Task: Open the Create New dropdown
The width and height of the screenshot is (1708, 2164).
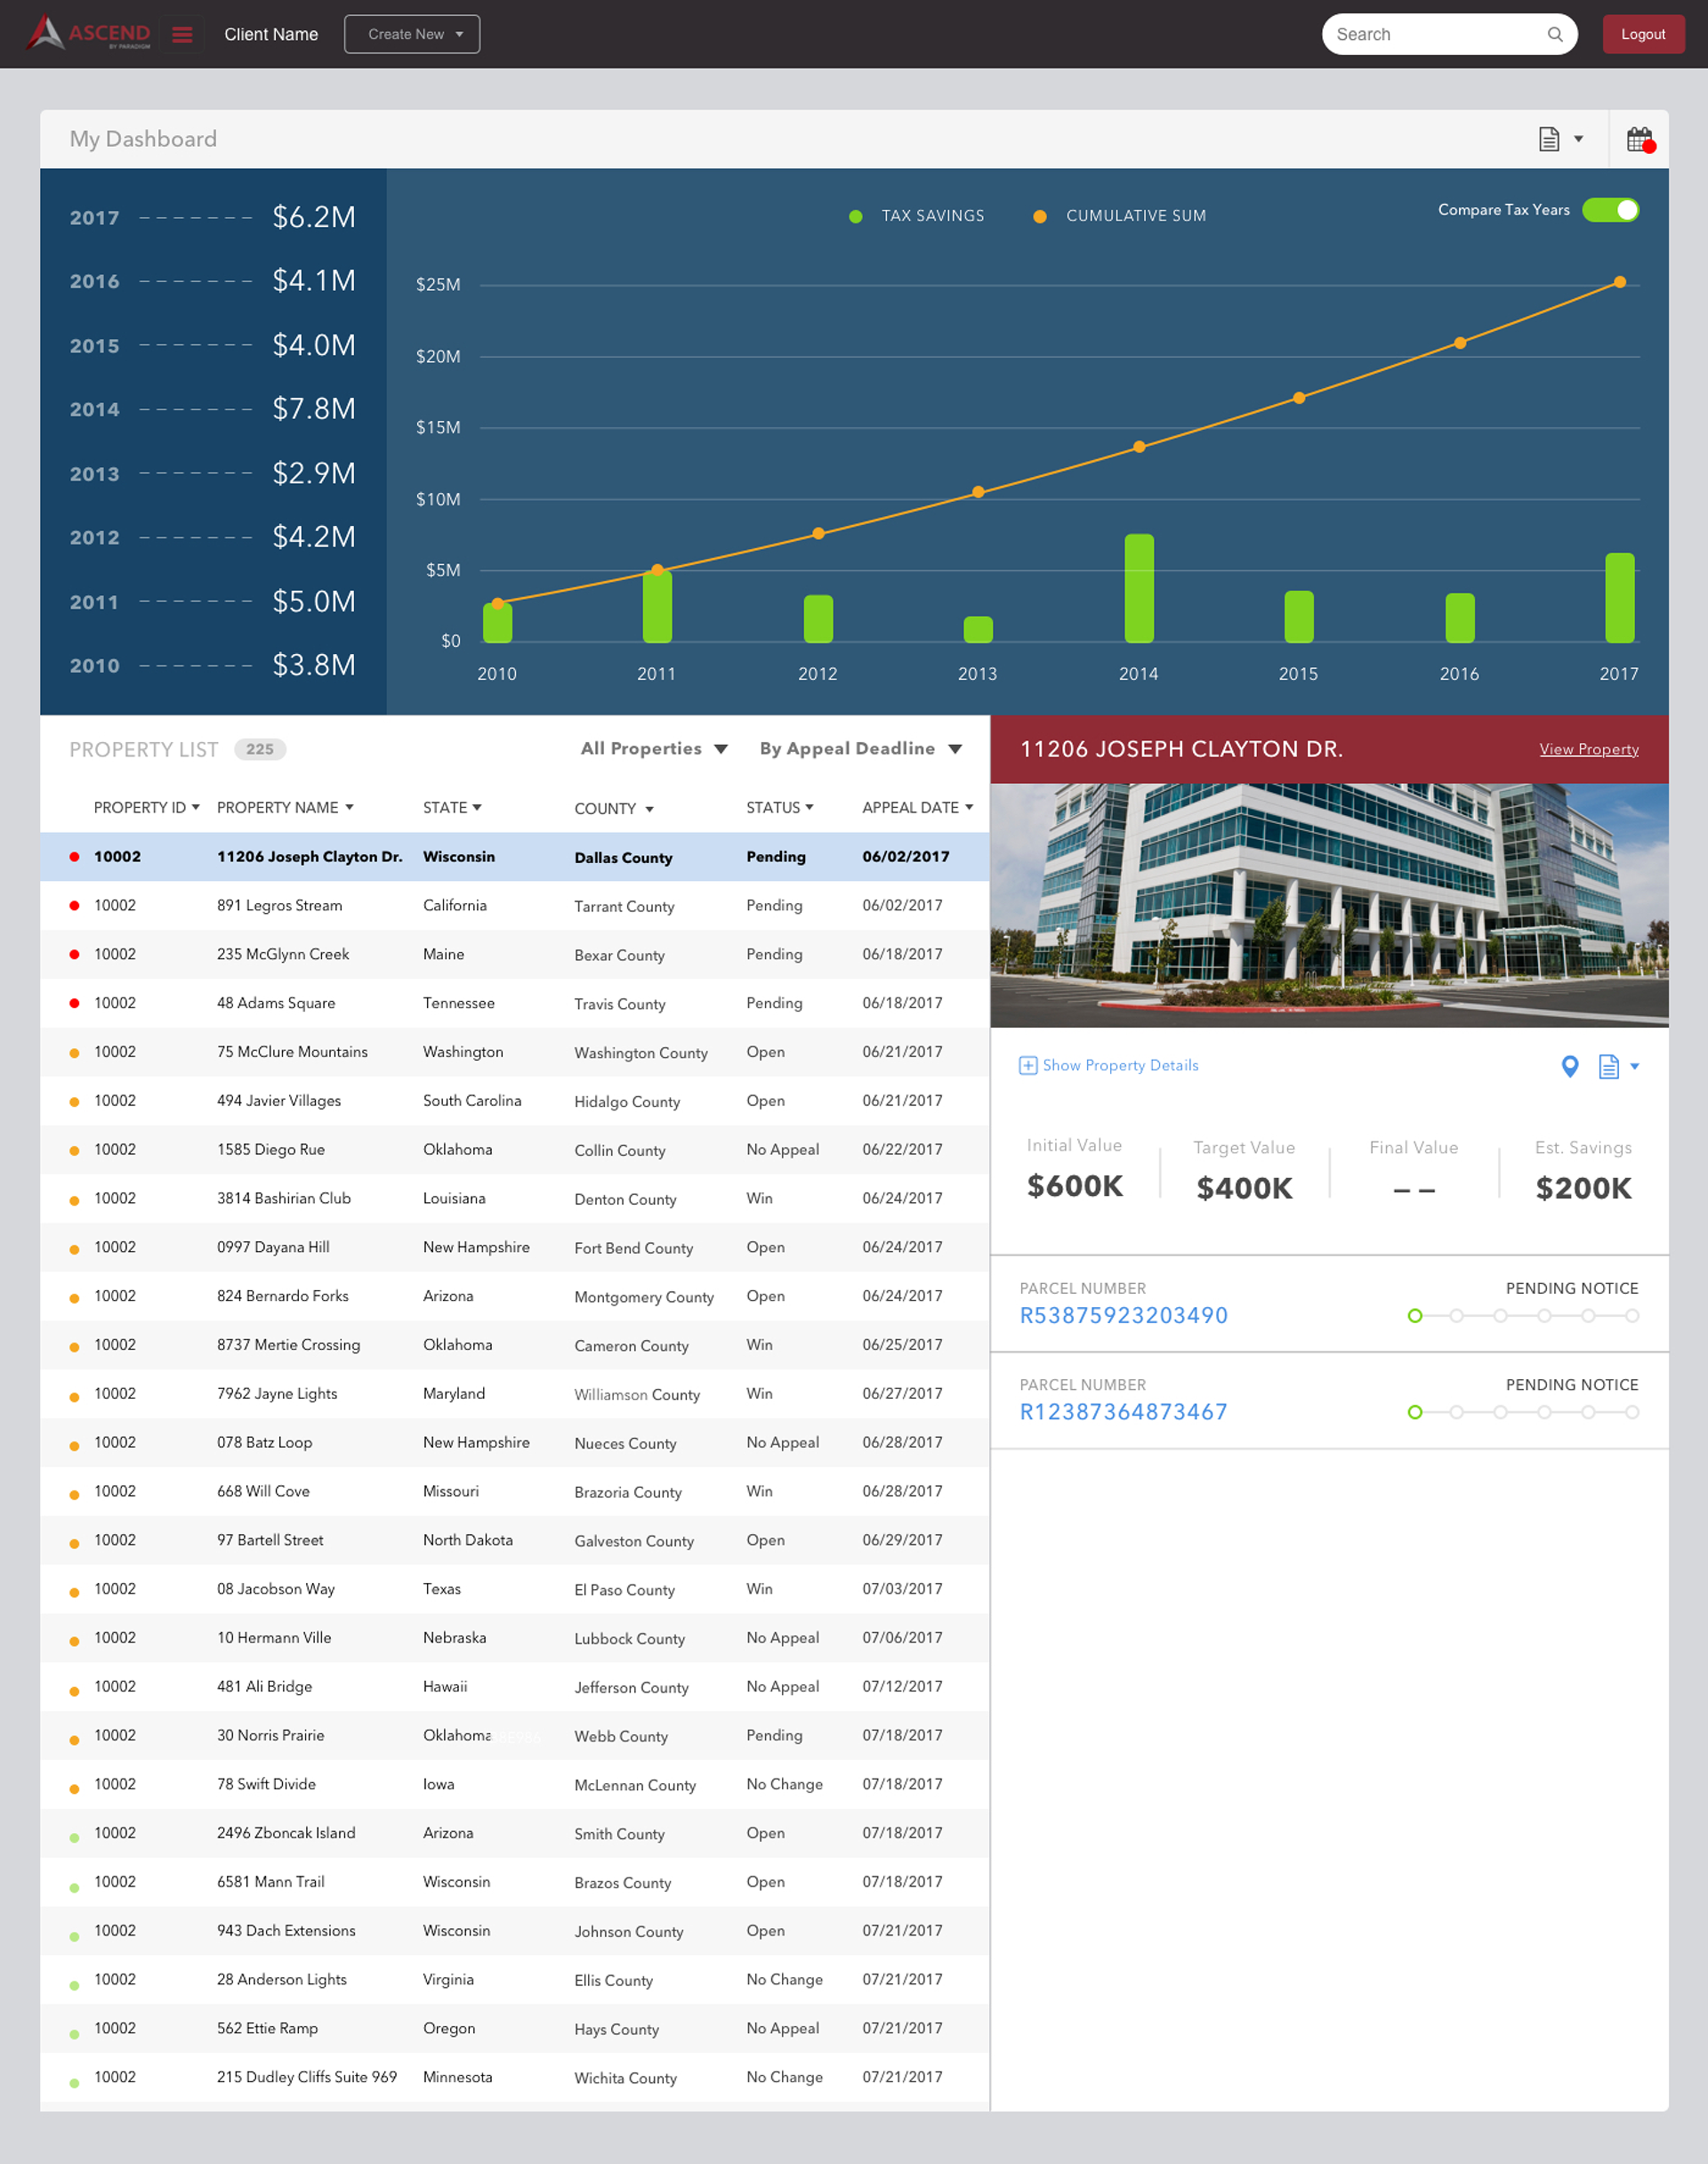Action: [x=412, y=34]
